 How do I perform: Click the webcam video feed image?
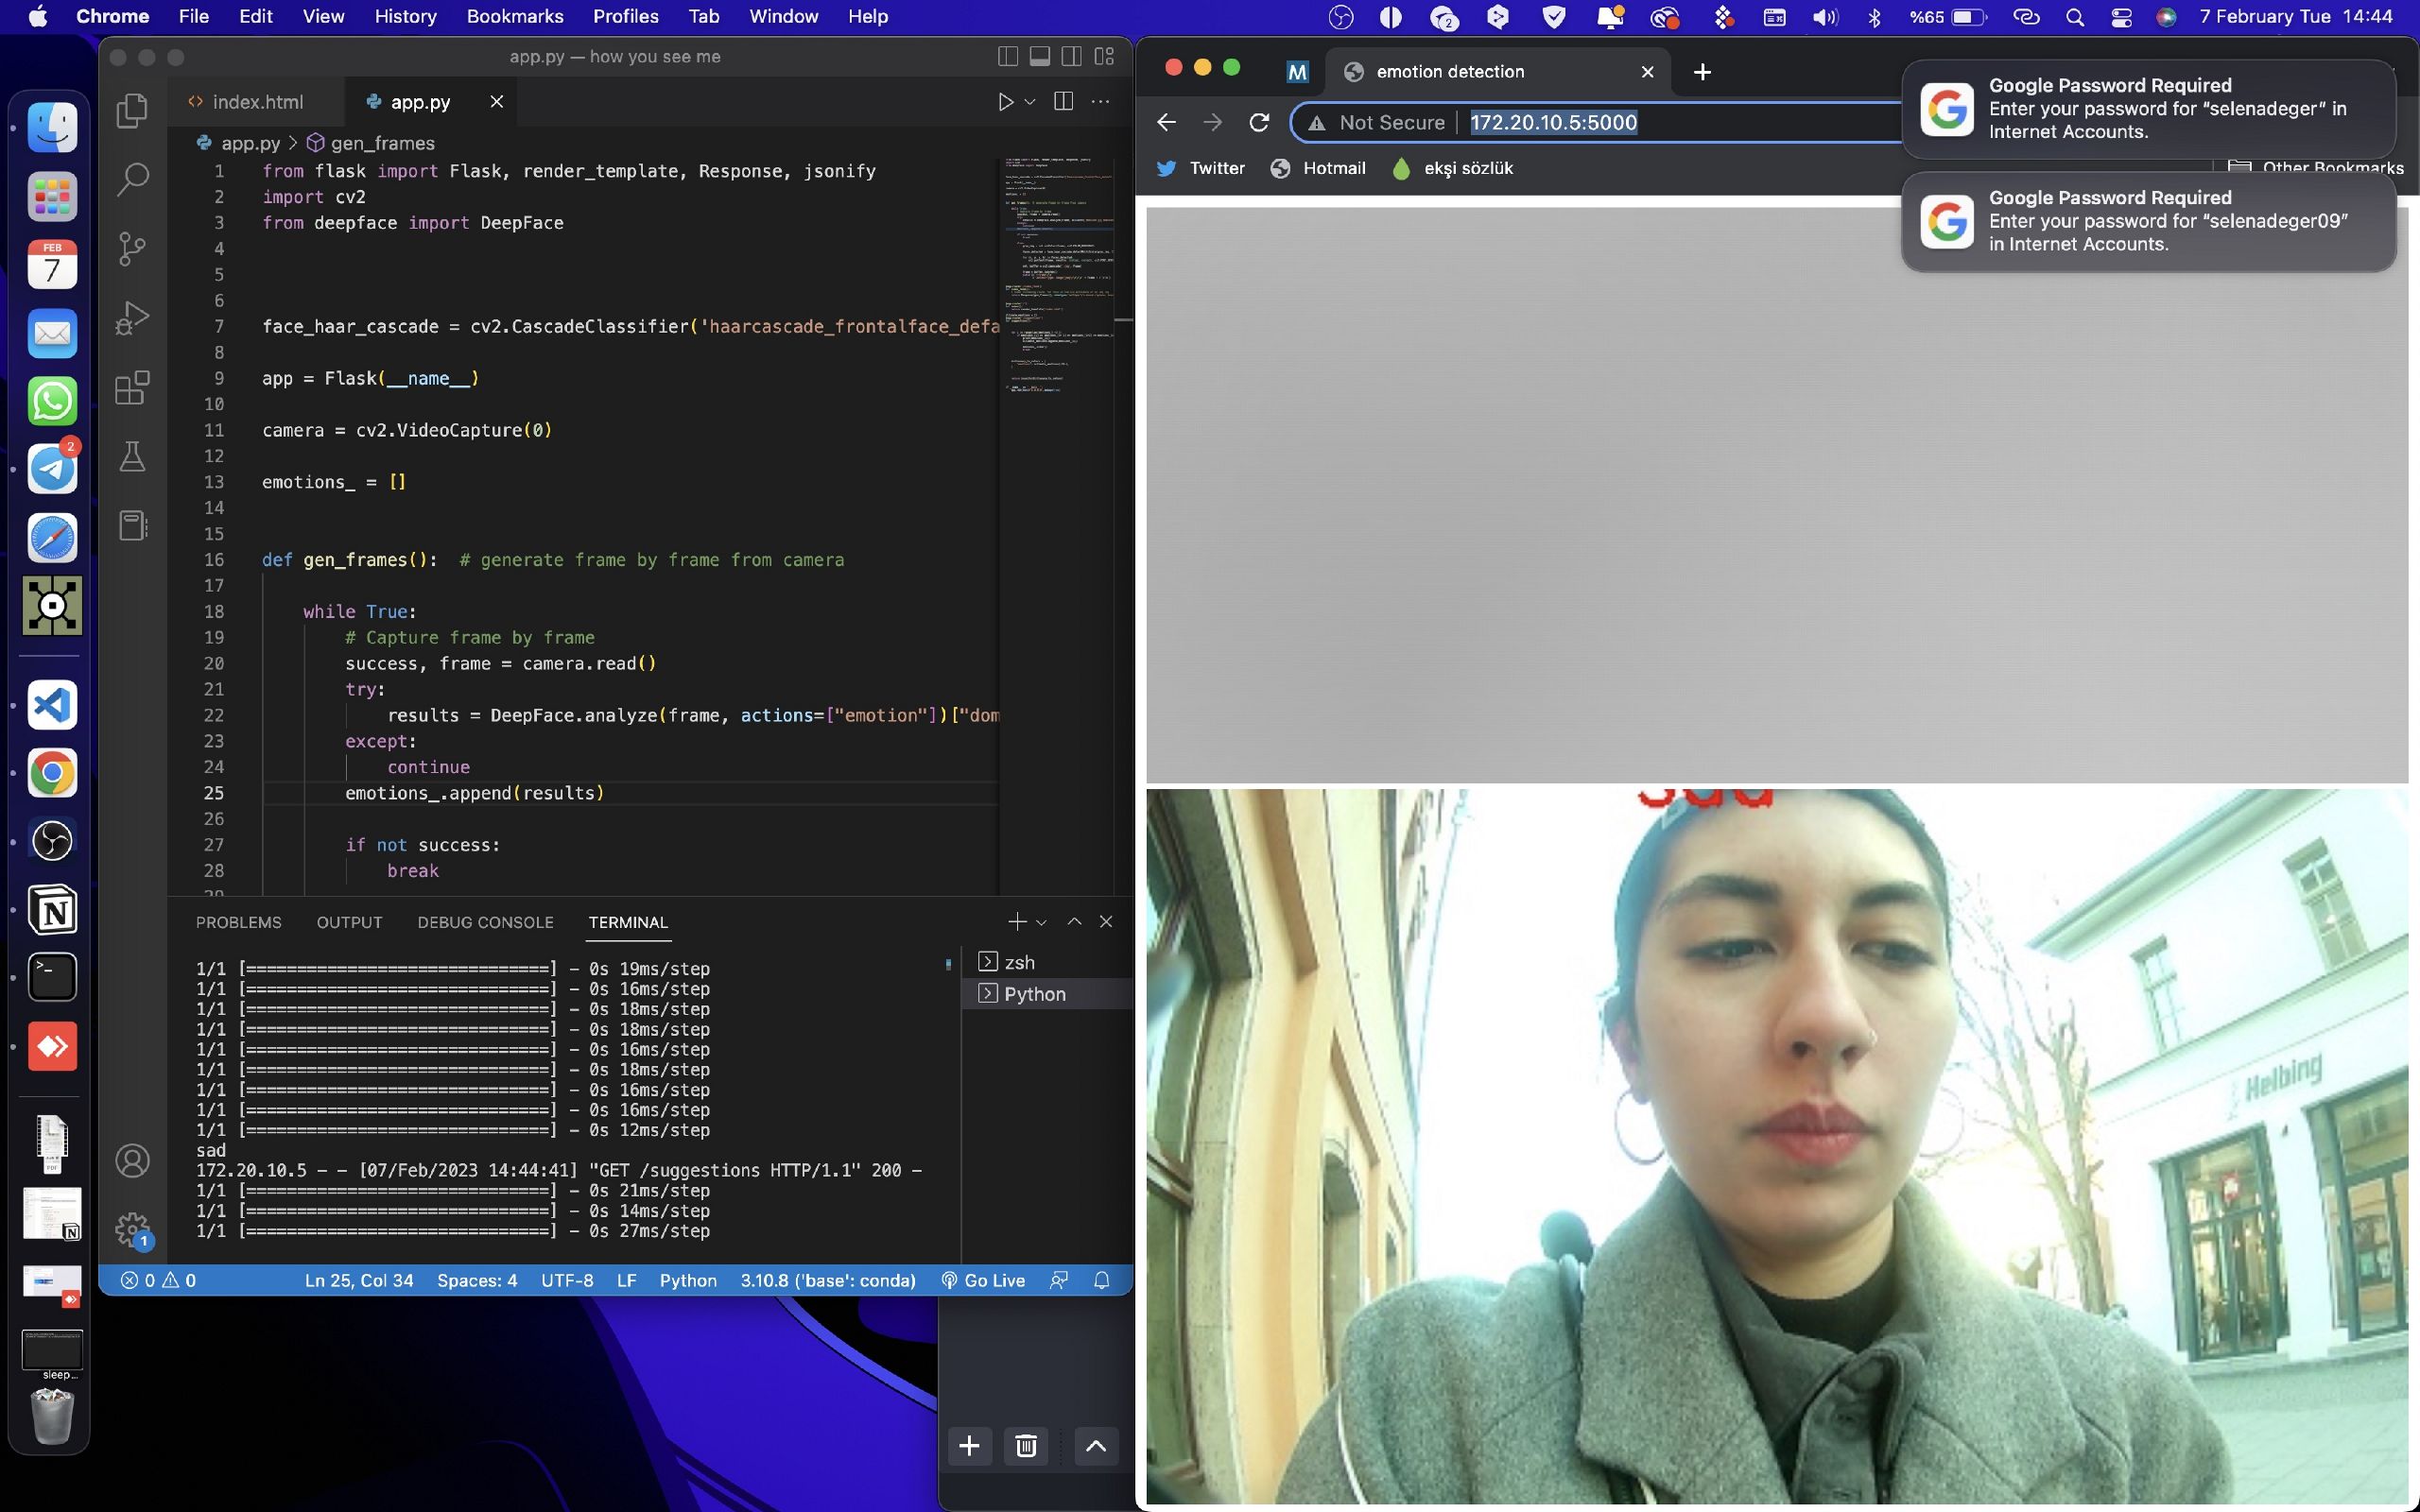coord(1776,1146)
